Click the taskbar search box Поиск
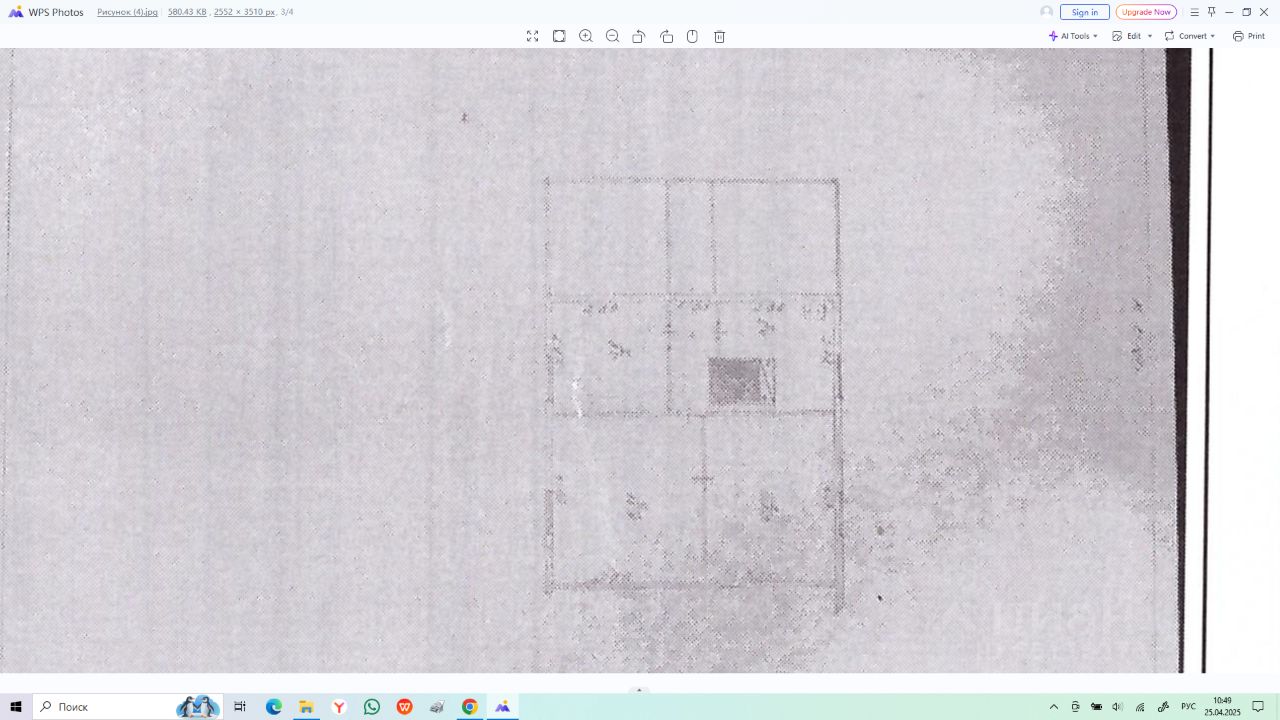1280x720 pixels. point(128,707)
